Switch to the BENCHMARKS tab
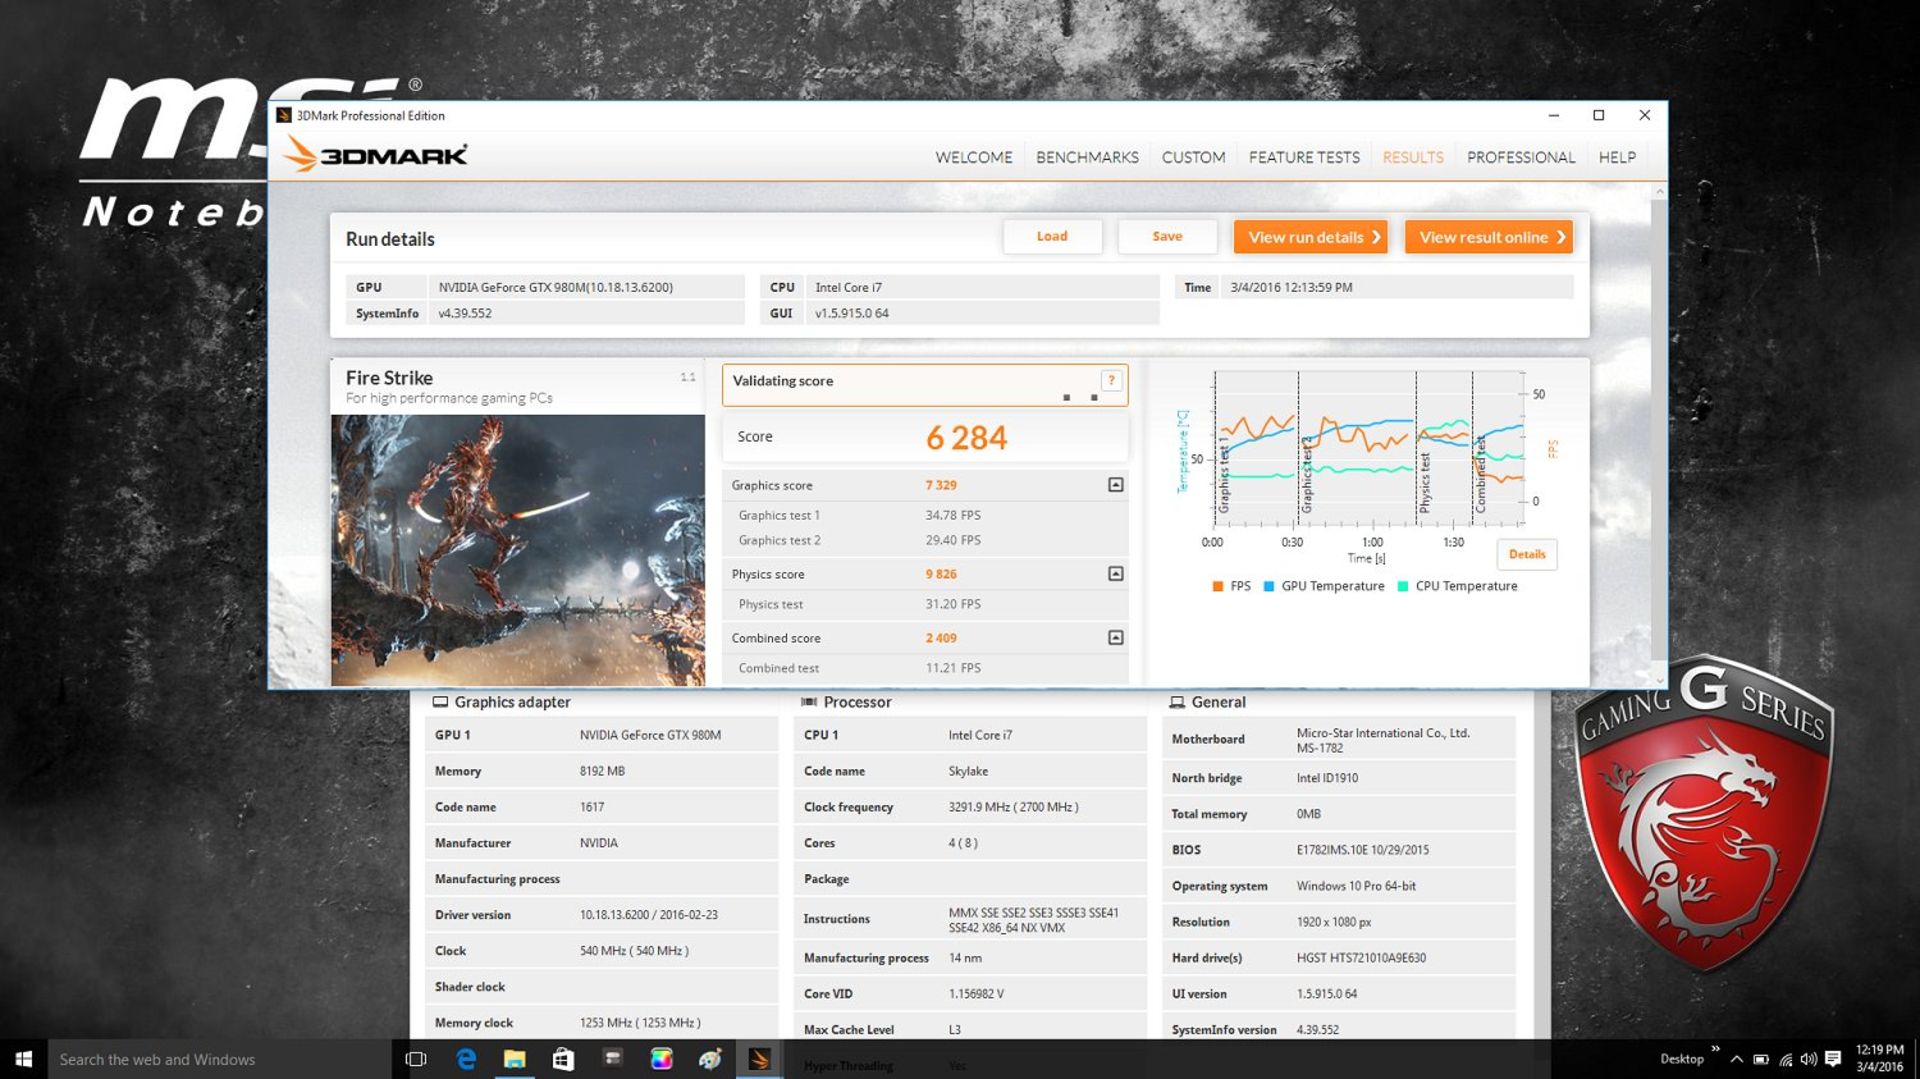Screen dimensions: 1920x1079 1087,157
